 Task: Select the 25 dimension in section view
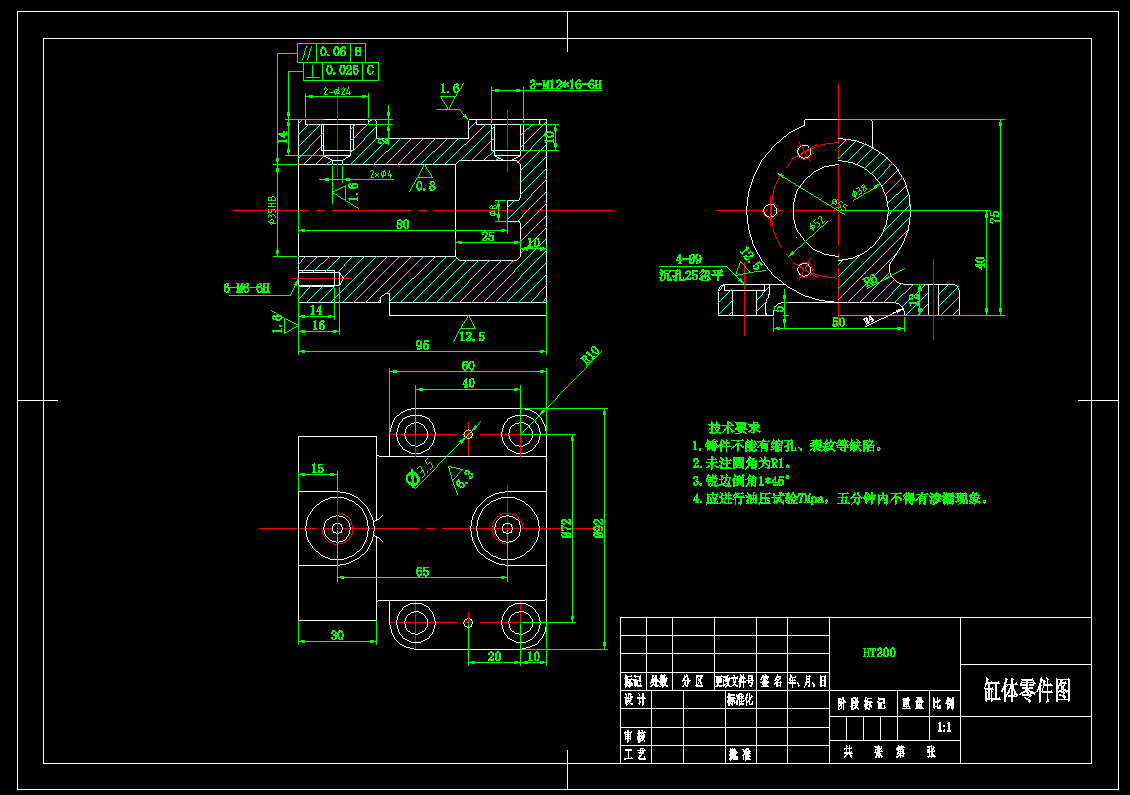pos(488,236)
